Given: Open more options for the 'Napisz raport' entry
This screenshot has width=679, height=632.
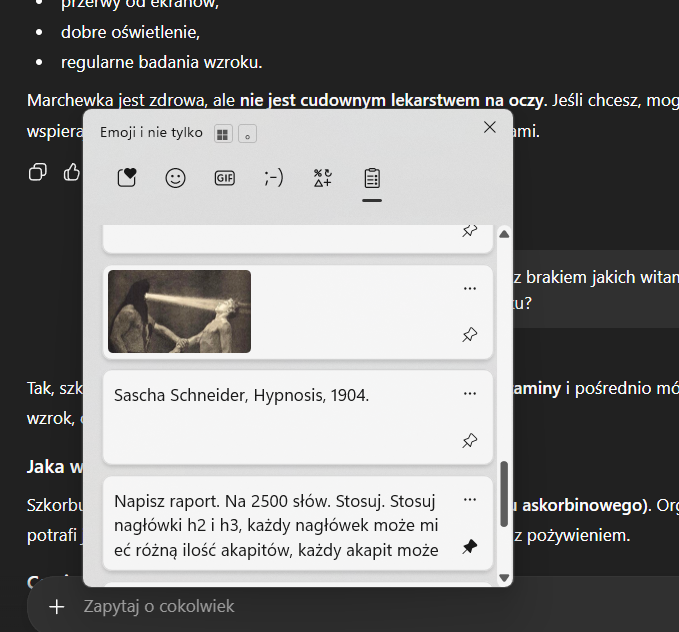Looking at the screenshot, I should tap(470, 499).
